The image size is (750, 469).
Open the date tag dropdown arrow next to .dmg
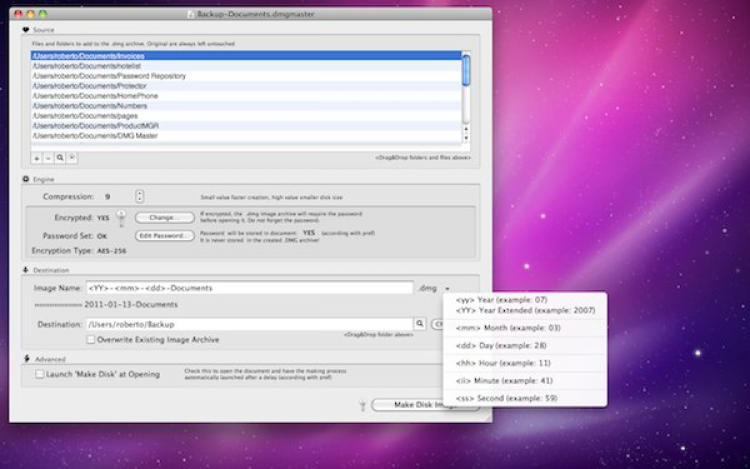click(448, 288)
